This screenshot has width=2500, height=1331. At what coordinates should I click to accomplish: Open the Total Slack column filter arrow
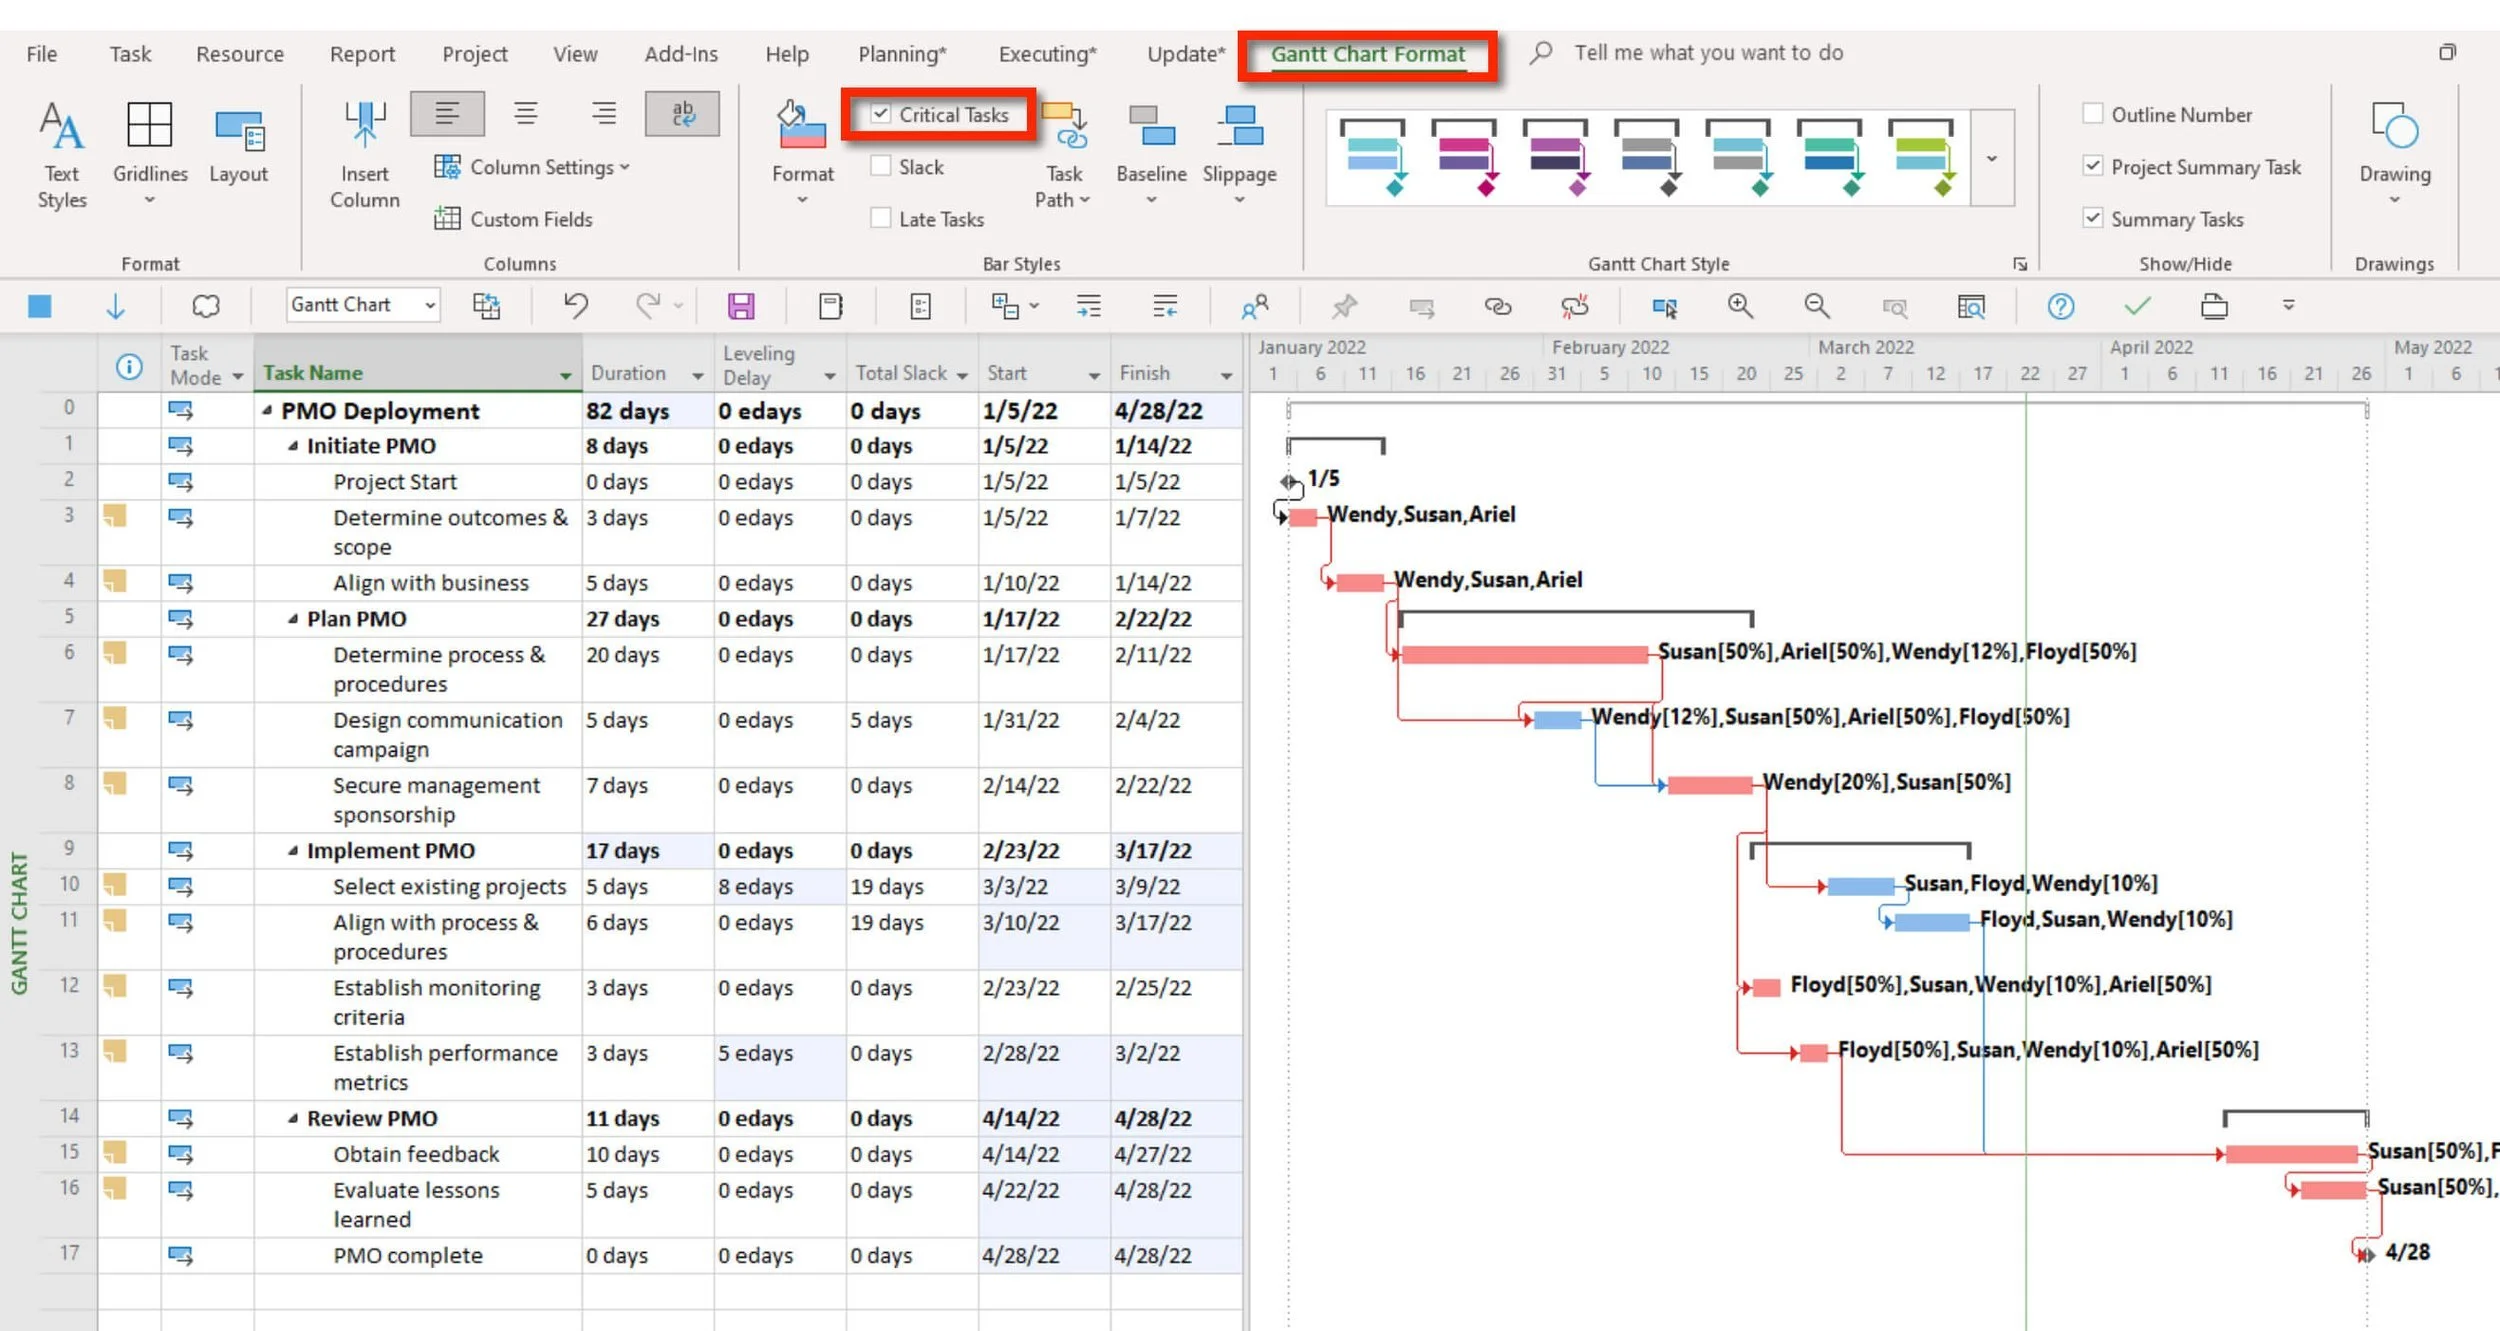click(962, 376)
